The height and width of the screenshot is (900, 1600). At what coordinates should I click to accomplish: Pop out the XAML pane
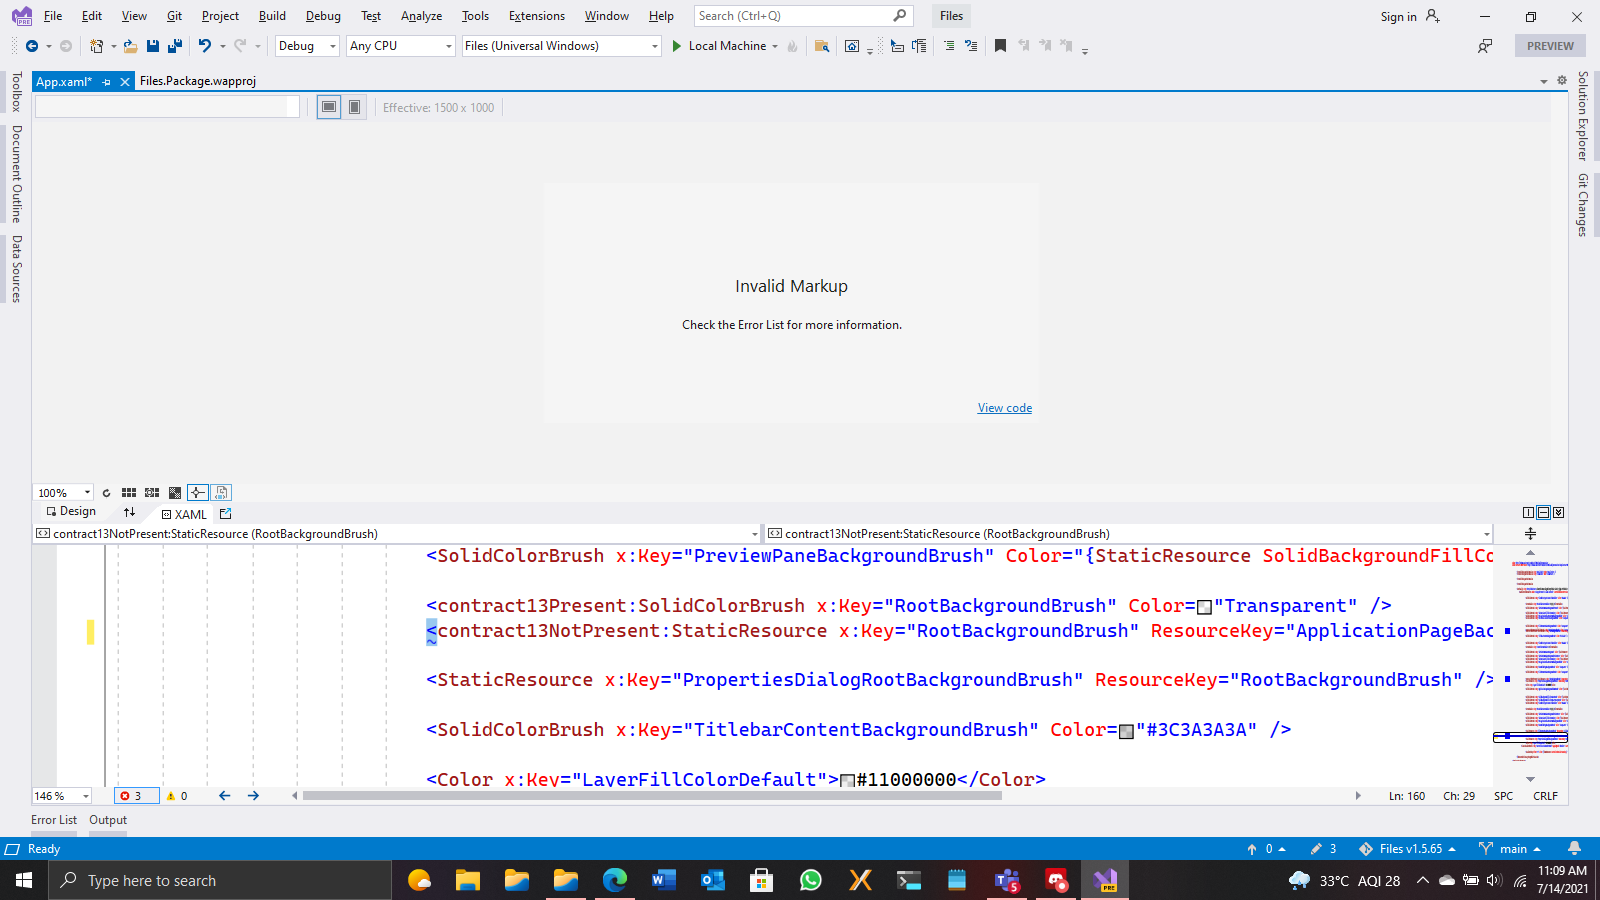pyautogui.click(x=225, y=514)
